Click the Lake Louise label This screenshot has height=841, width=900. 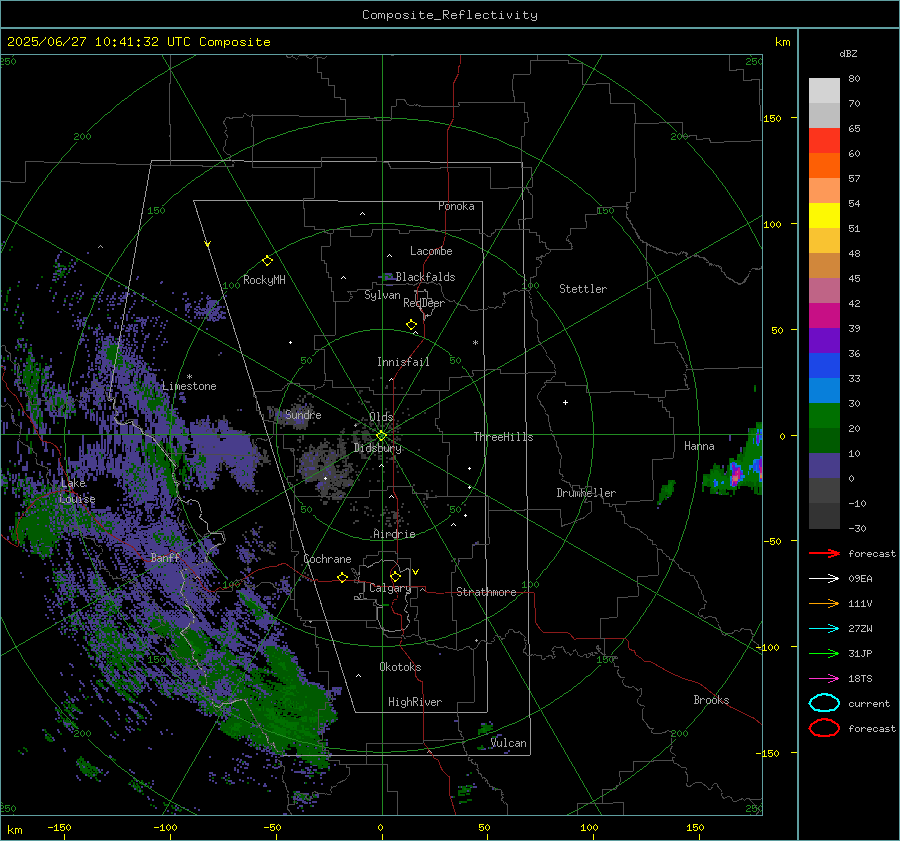tap(77, 491)
